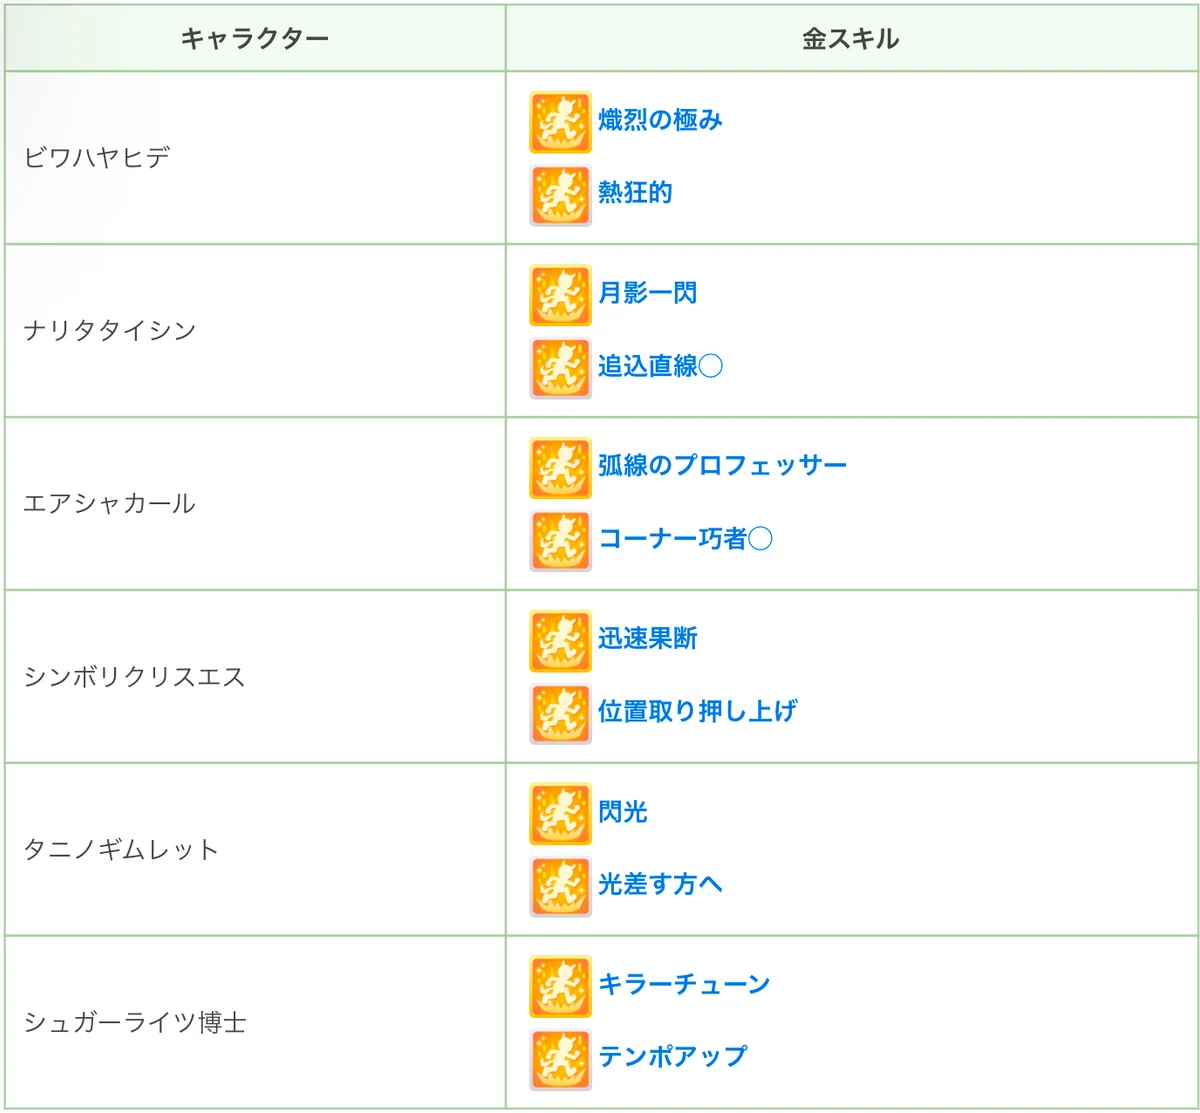Open the 位置取り押し上げ skill link
The width and height of the screenshot is (1200, 1113).
pos(697,712)
